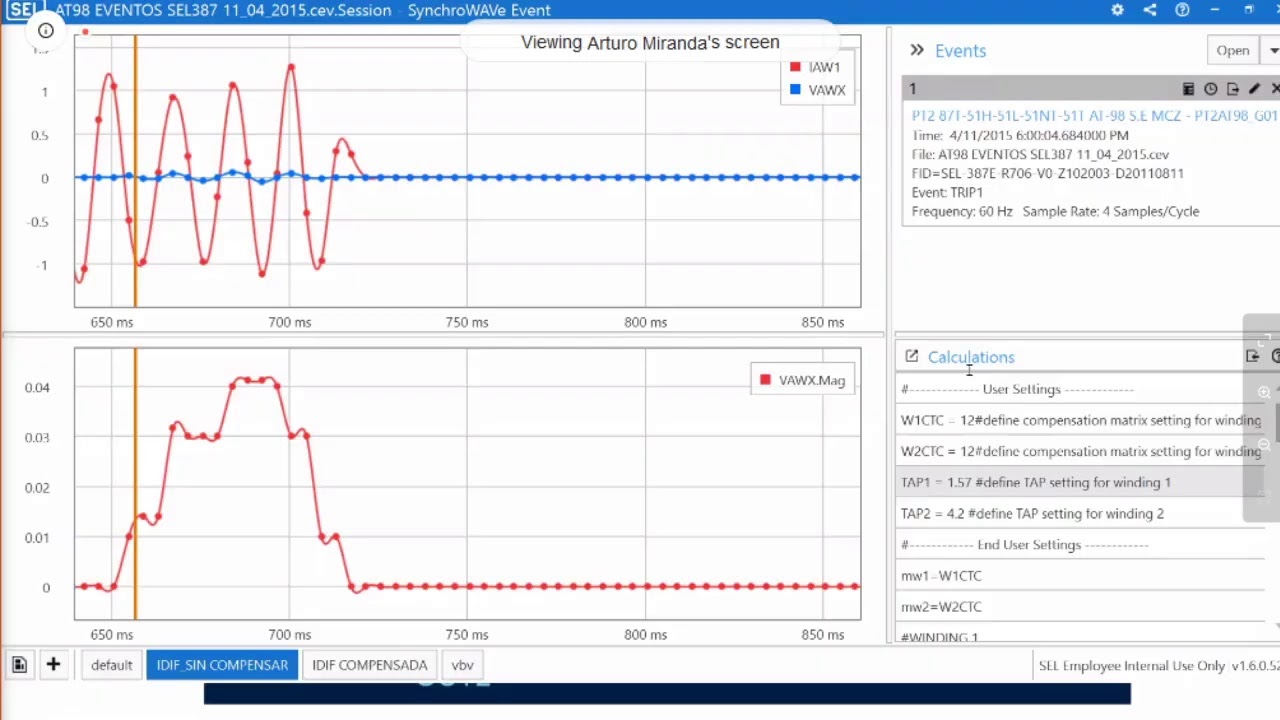The image size is (1280, 720).
Task: Click the SEL logo in title bar
Action: (24, 10)
